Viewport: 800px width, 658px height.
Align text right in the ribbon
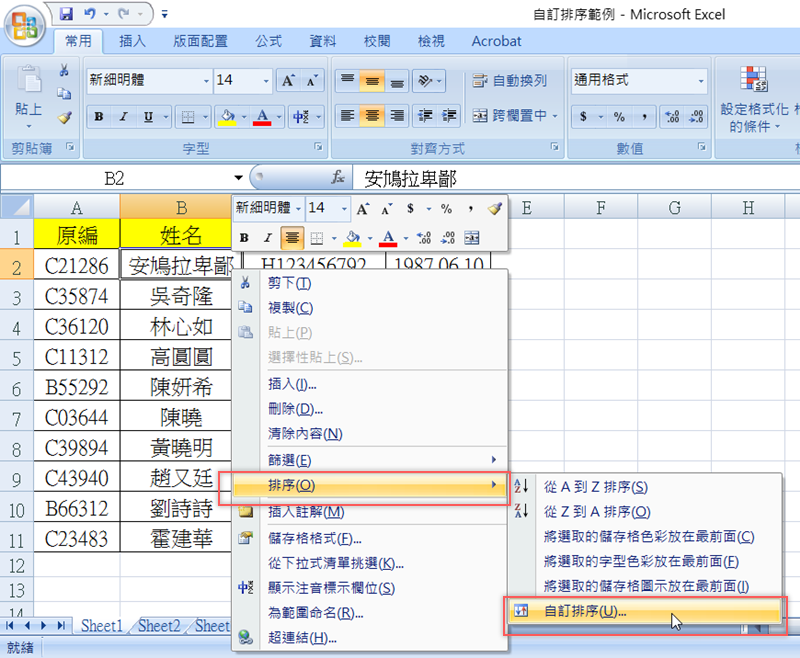click(x=397, y=116)
